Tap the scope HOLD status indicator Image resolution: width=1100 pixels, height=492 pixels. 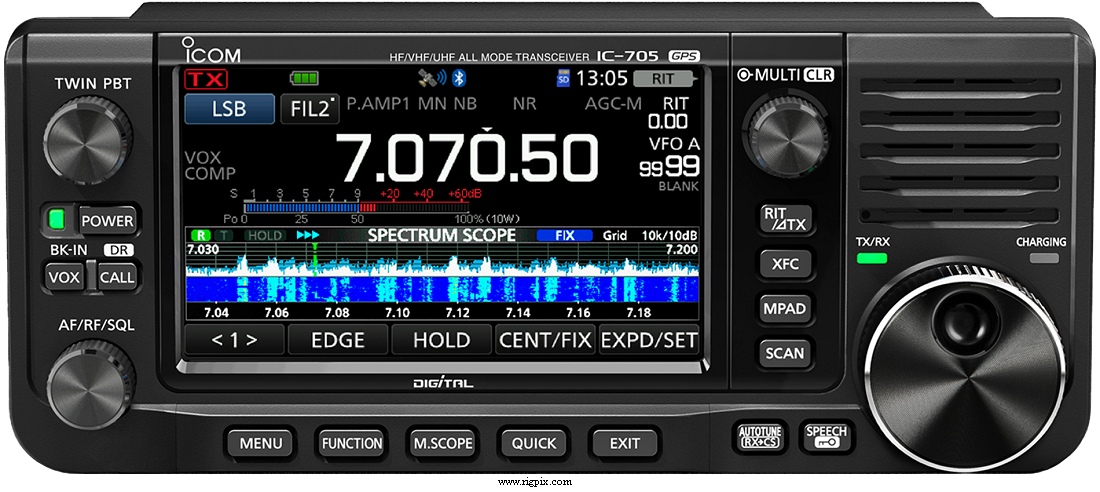click(x=265, y=235)
